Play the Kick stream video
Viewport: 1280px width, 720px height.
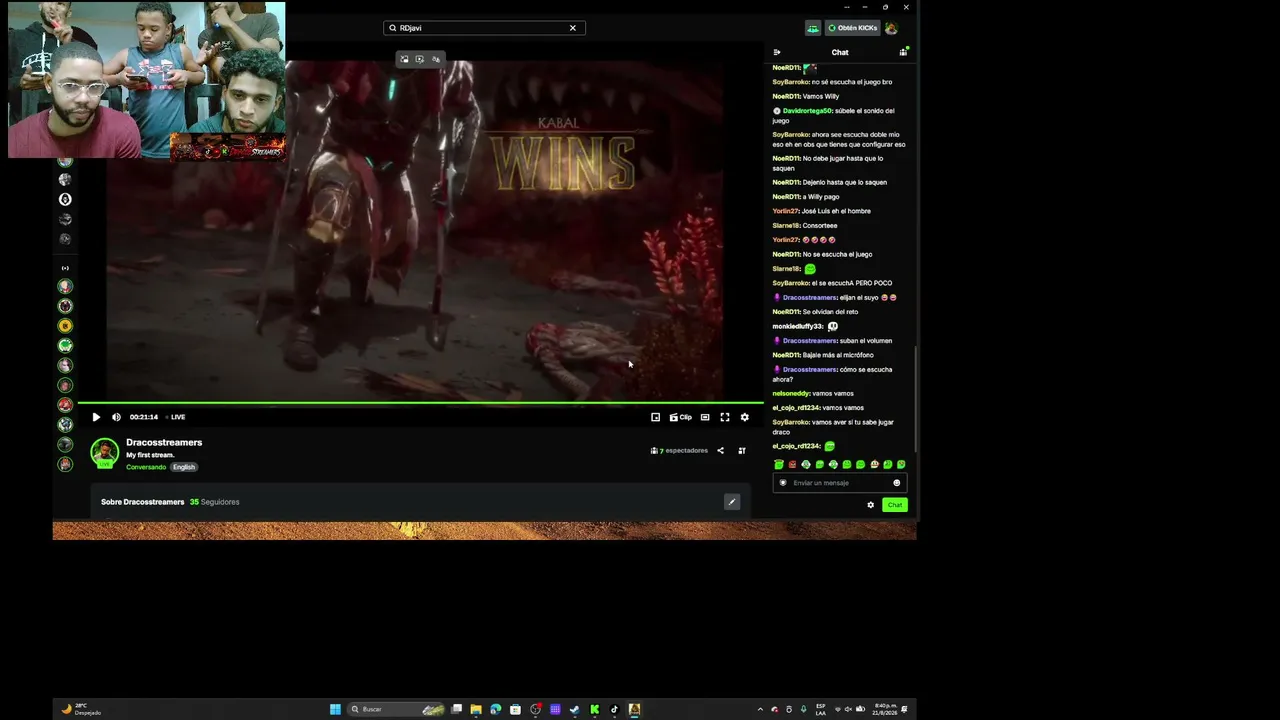(96, 417)
